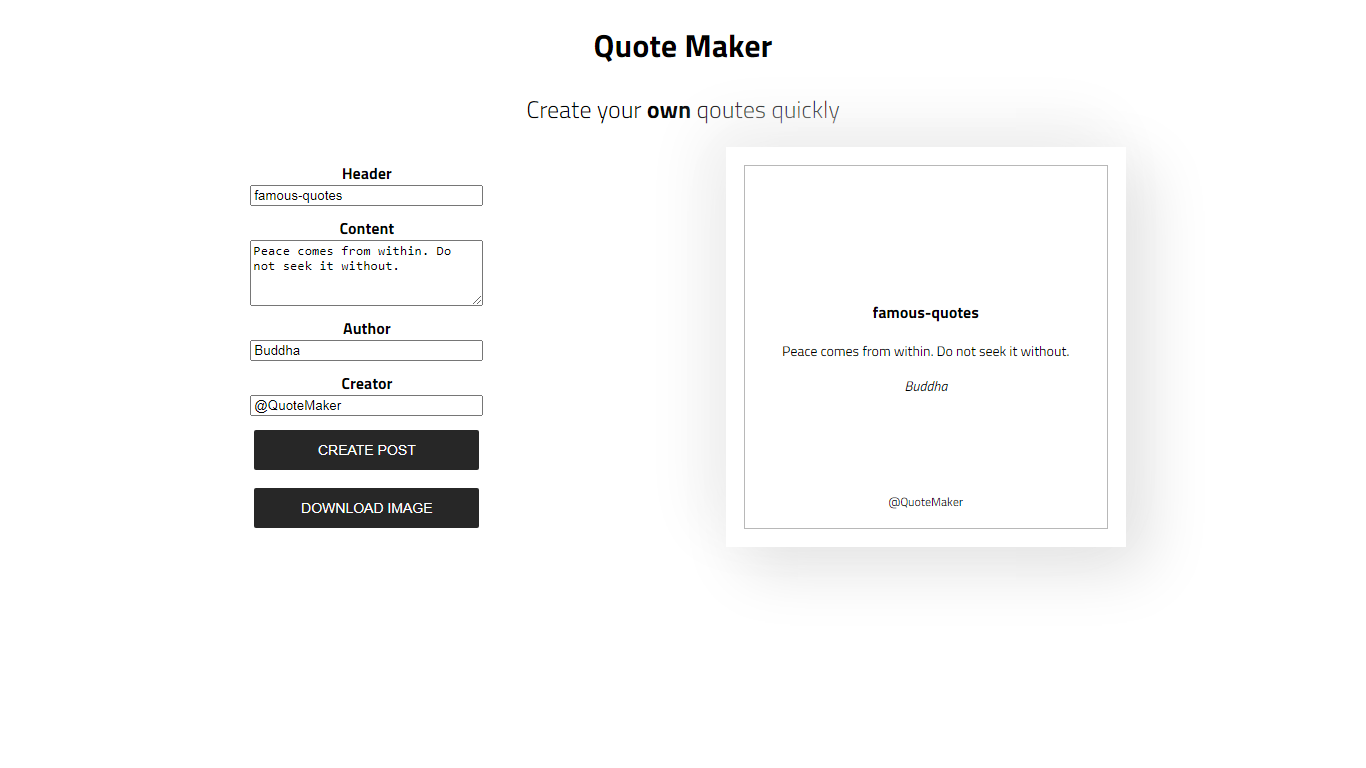This screenshot has width=1366, height=768.
Task: Click the famous-quotes heading in the preview card
Action: (x=926, y=313)
